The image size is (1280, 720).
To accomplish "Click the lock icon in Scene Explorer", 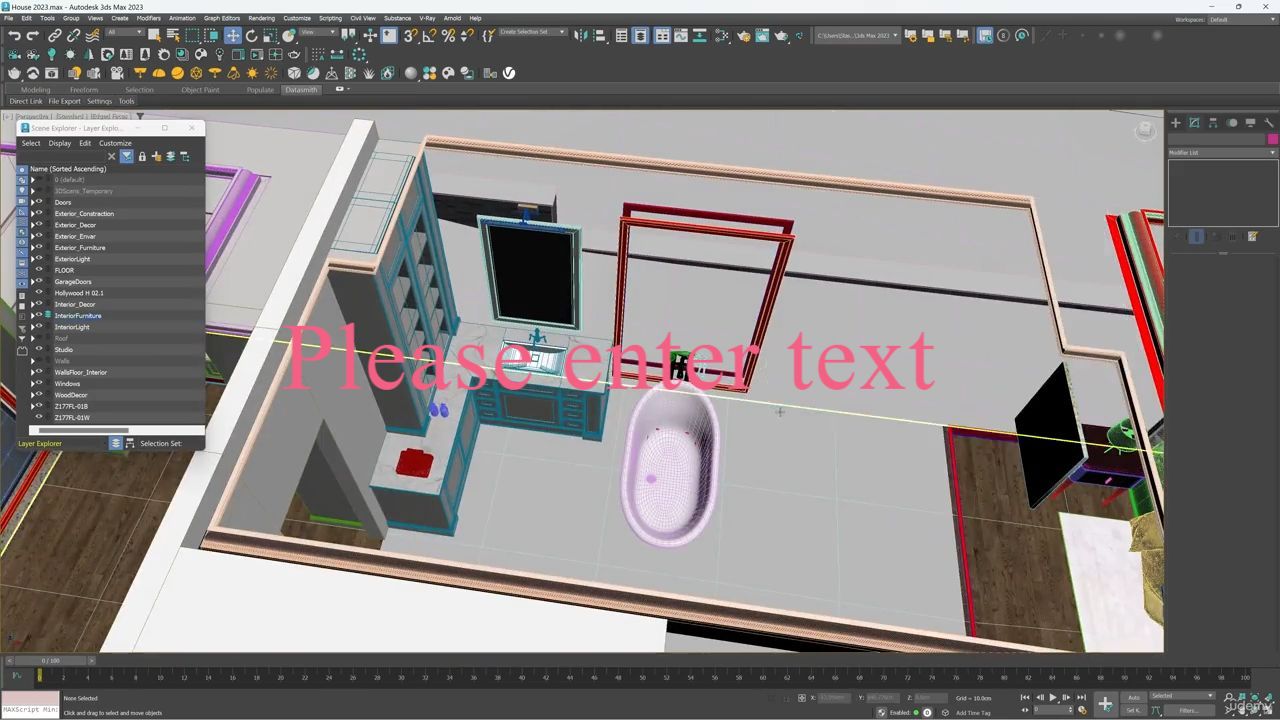I will click(142, 156).
